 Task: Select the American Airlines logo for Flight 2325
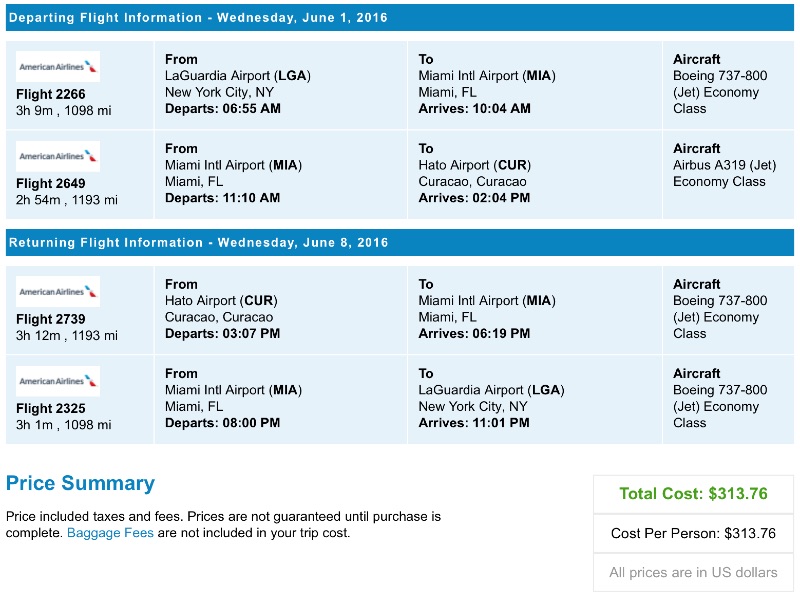point(56,381)
